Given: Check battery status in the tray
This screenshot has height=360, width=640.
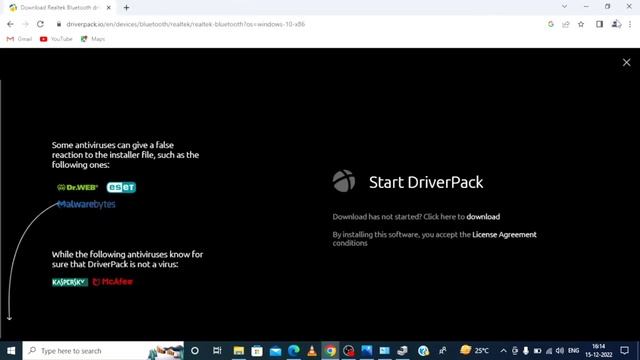Looking at the screenshot, I should [538, 351].
